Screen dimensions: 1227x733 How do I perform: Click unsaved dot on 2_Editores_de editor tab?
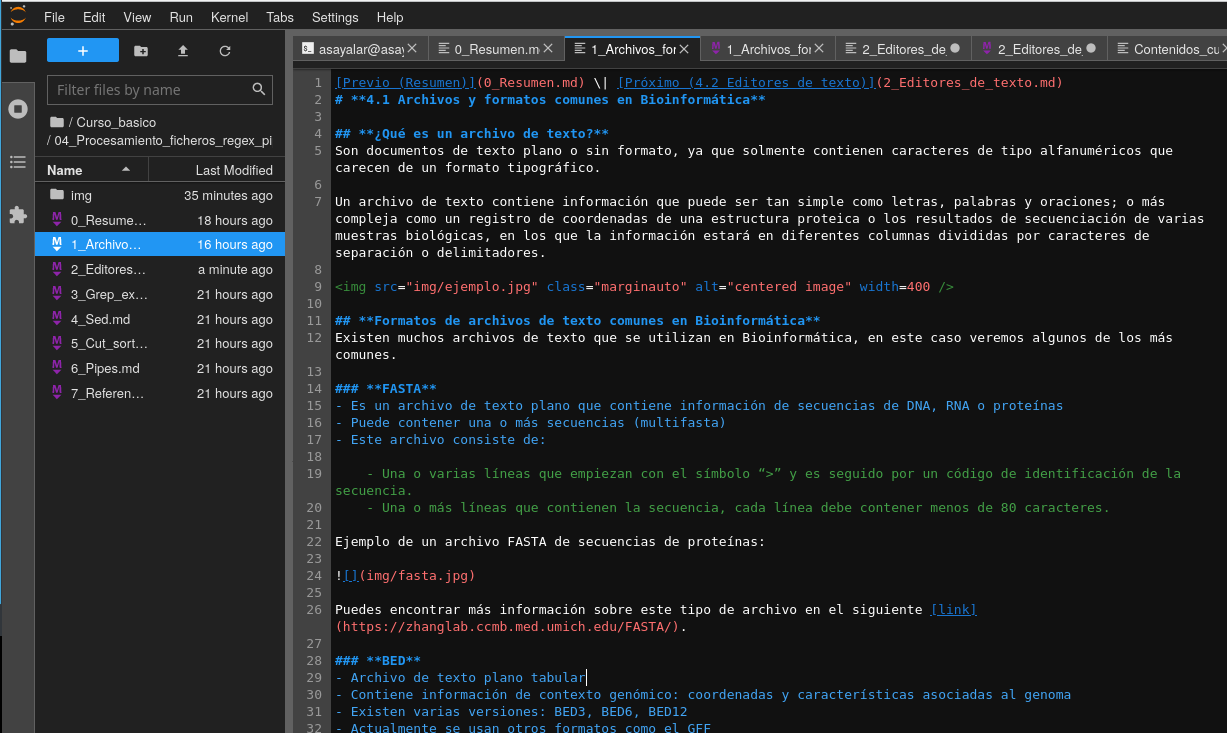click(x=955, y=48)
